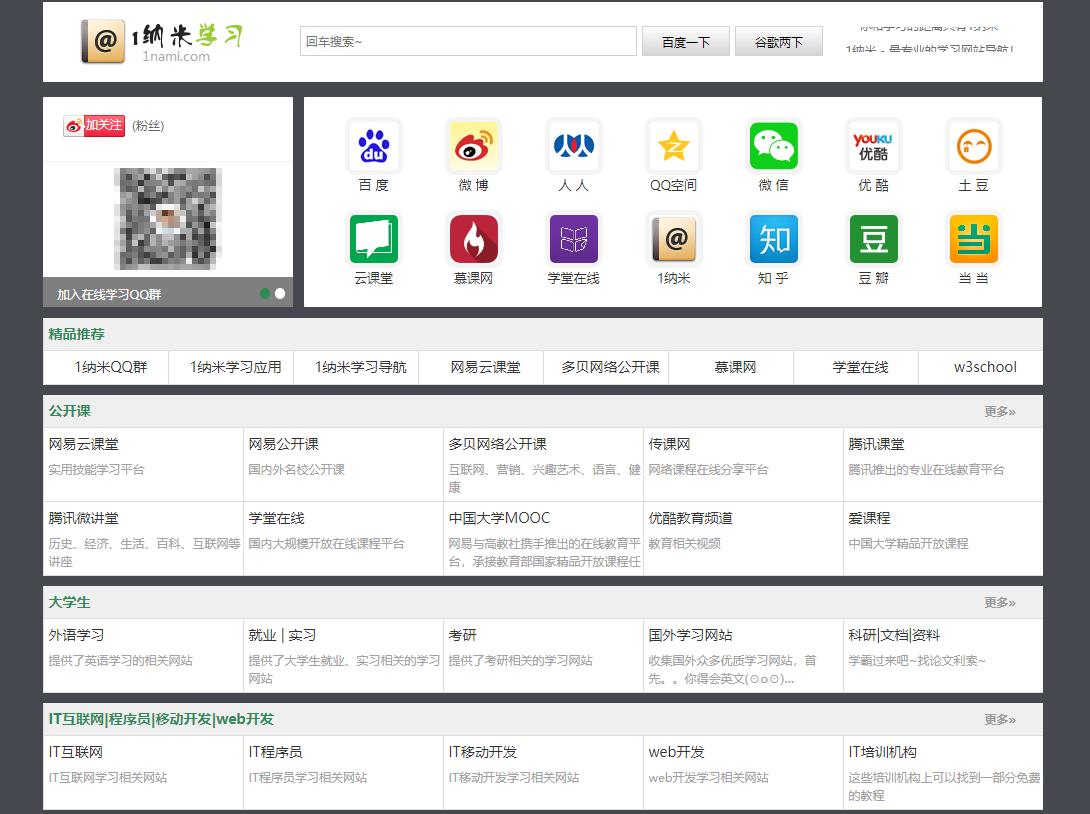Open Baidu from the icon grid
The width and height of the screenshot is (1090, 814).
point(373,145)
